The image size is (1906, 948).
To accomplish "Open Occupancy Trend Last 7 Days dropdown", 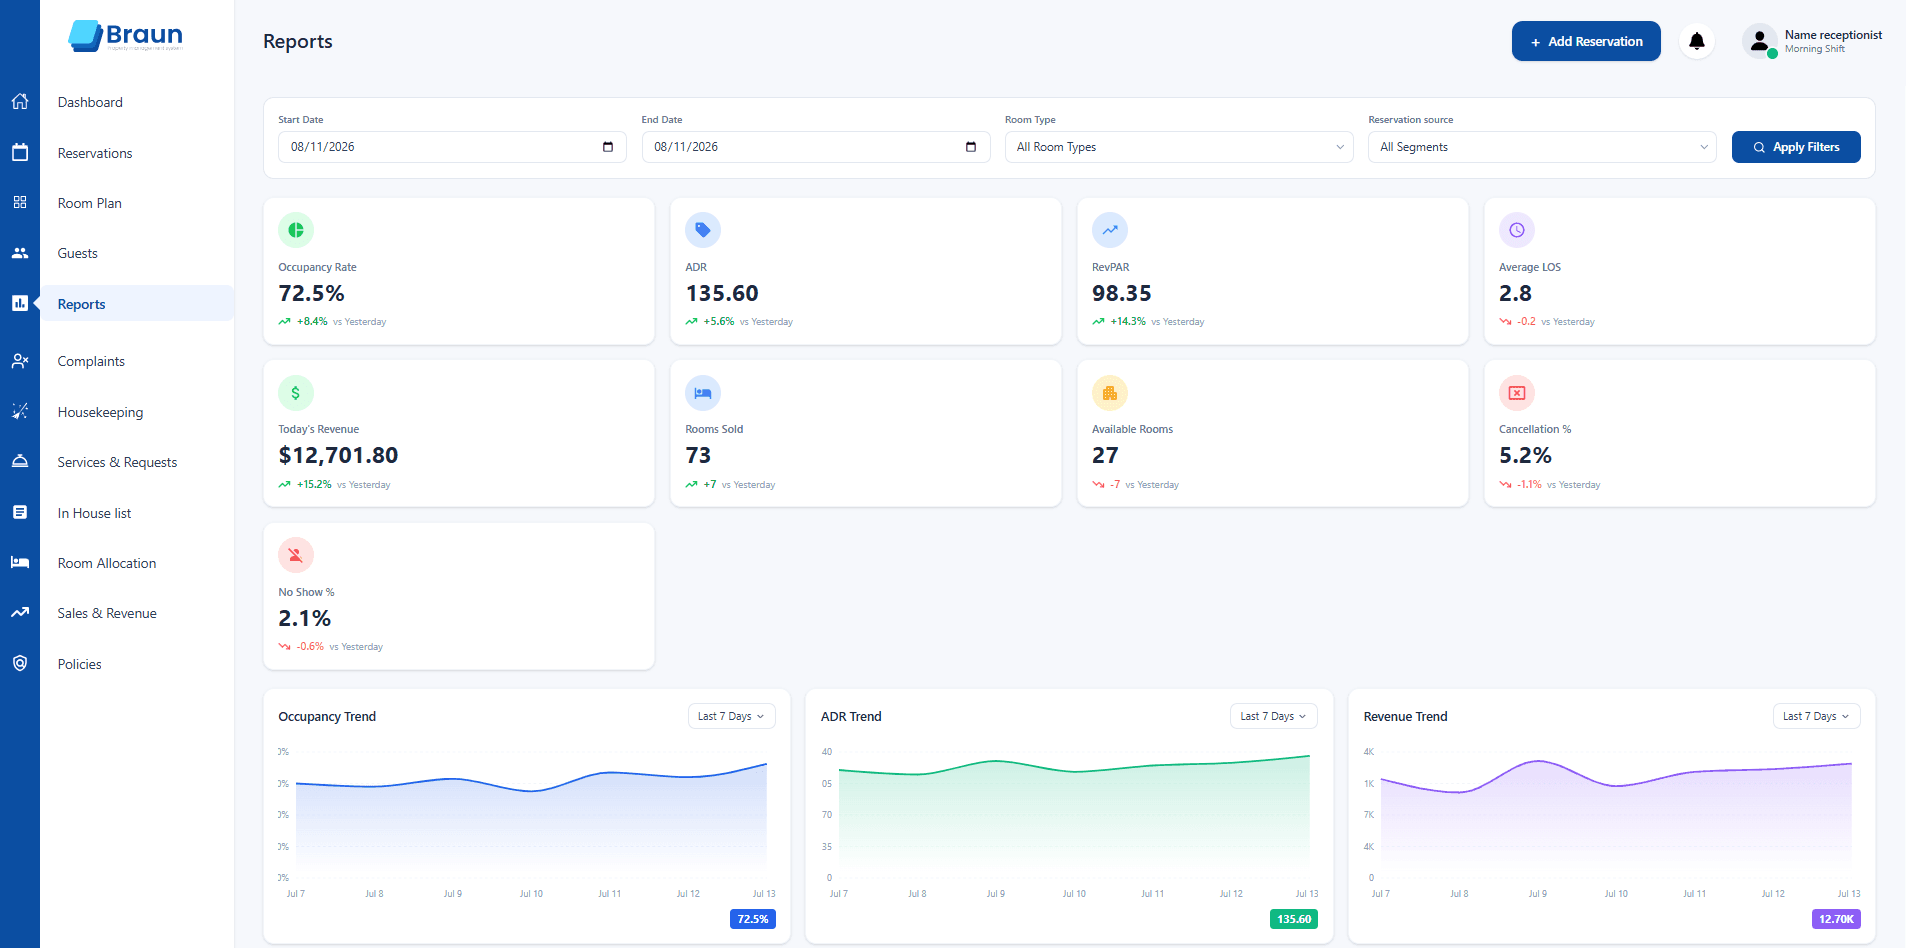I will tap(731, 716).
